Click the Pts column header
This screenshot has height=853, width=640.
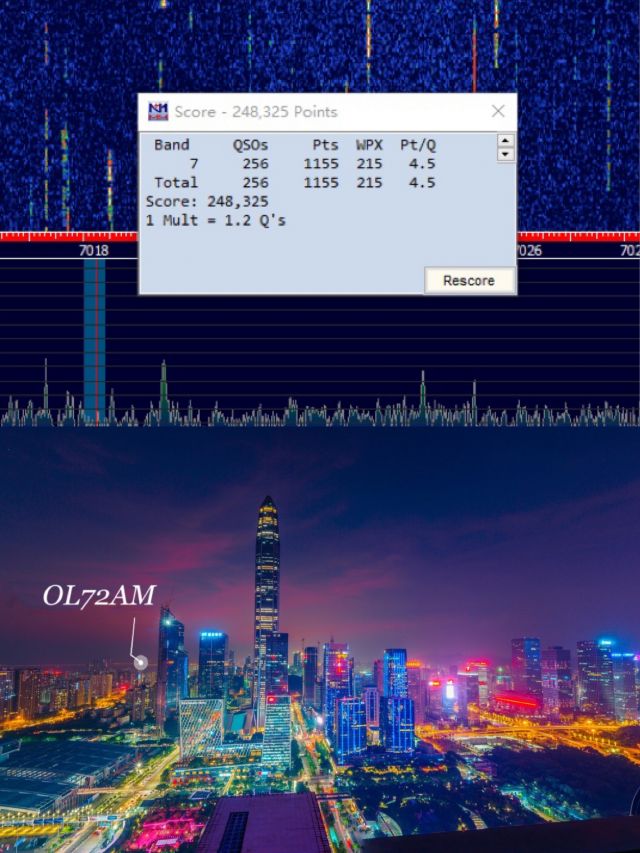tap(325, 145)
